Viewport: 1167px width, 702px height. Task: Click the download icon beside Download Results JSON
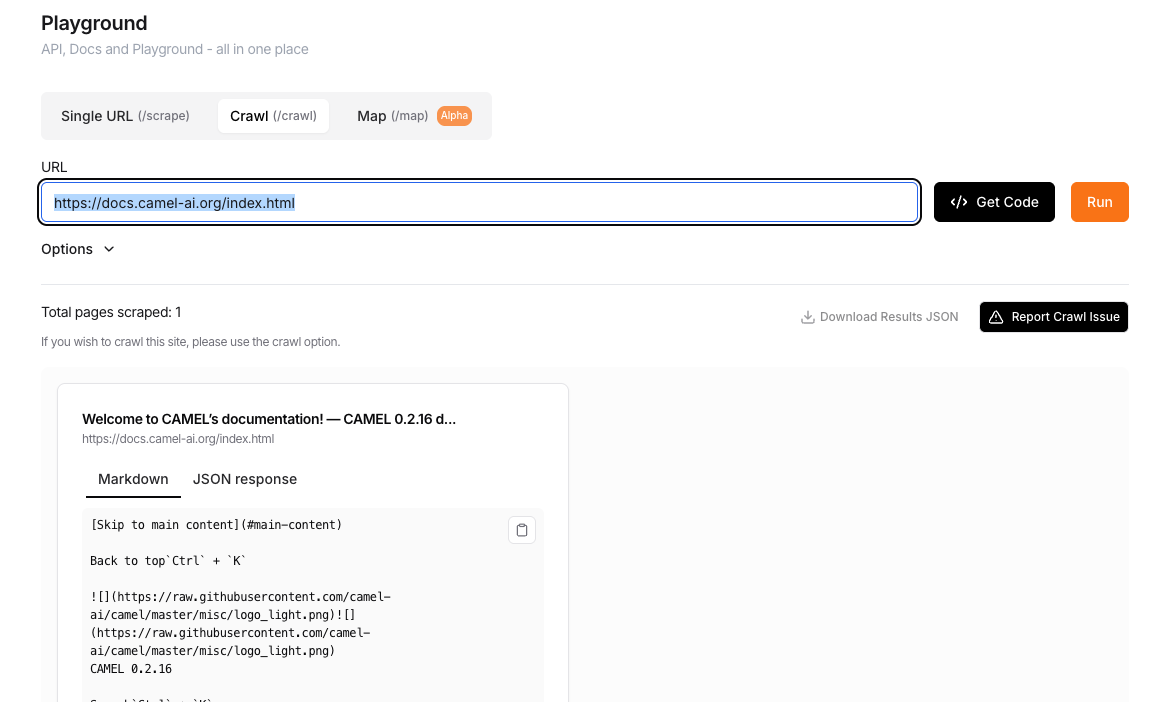click(808, 317)
